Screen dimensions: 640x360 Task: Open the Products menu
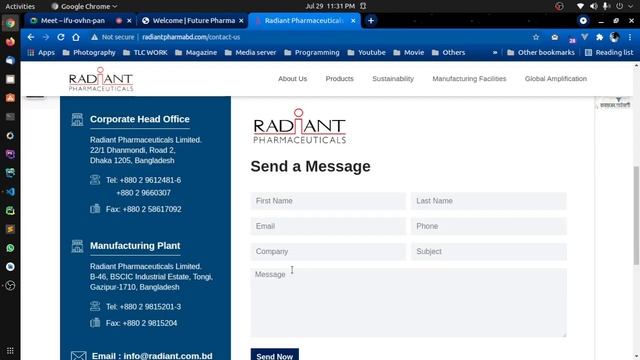click(x=340, y=79)
